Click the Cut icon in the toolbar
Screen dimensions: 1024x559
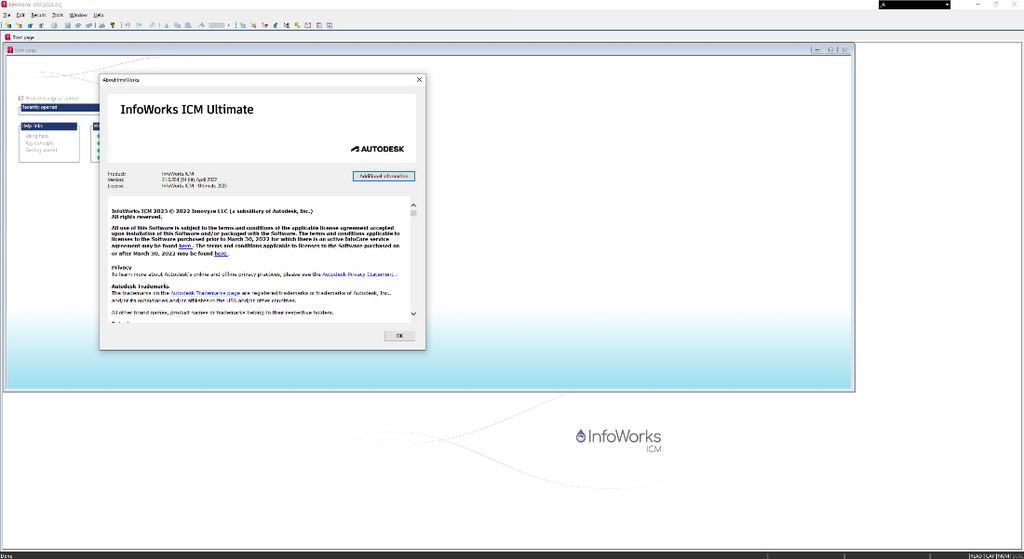coord(167,25)
